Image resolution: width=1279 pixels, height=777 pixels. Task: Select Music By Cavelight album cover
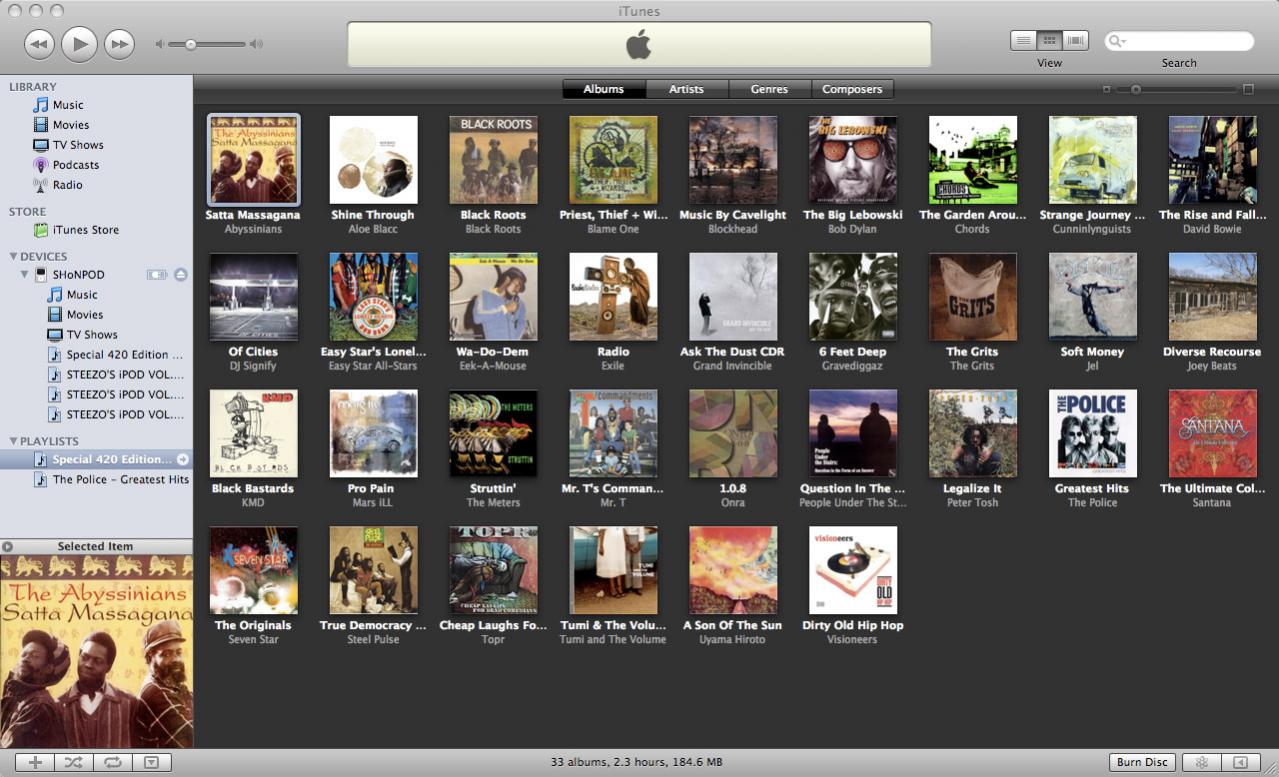click(x=733, y=160)
